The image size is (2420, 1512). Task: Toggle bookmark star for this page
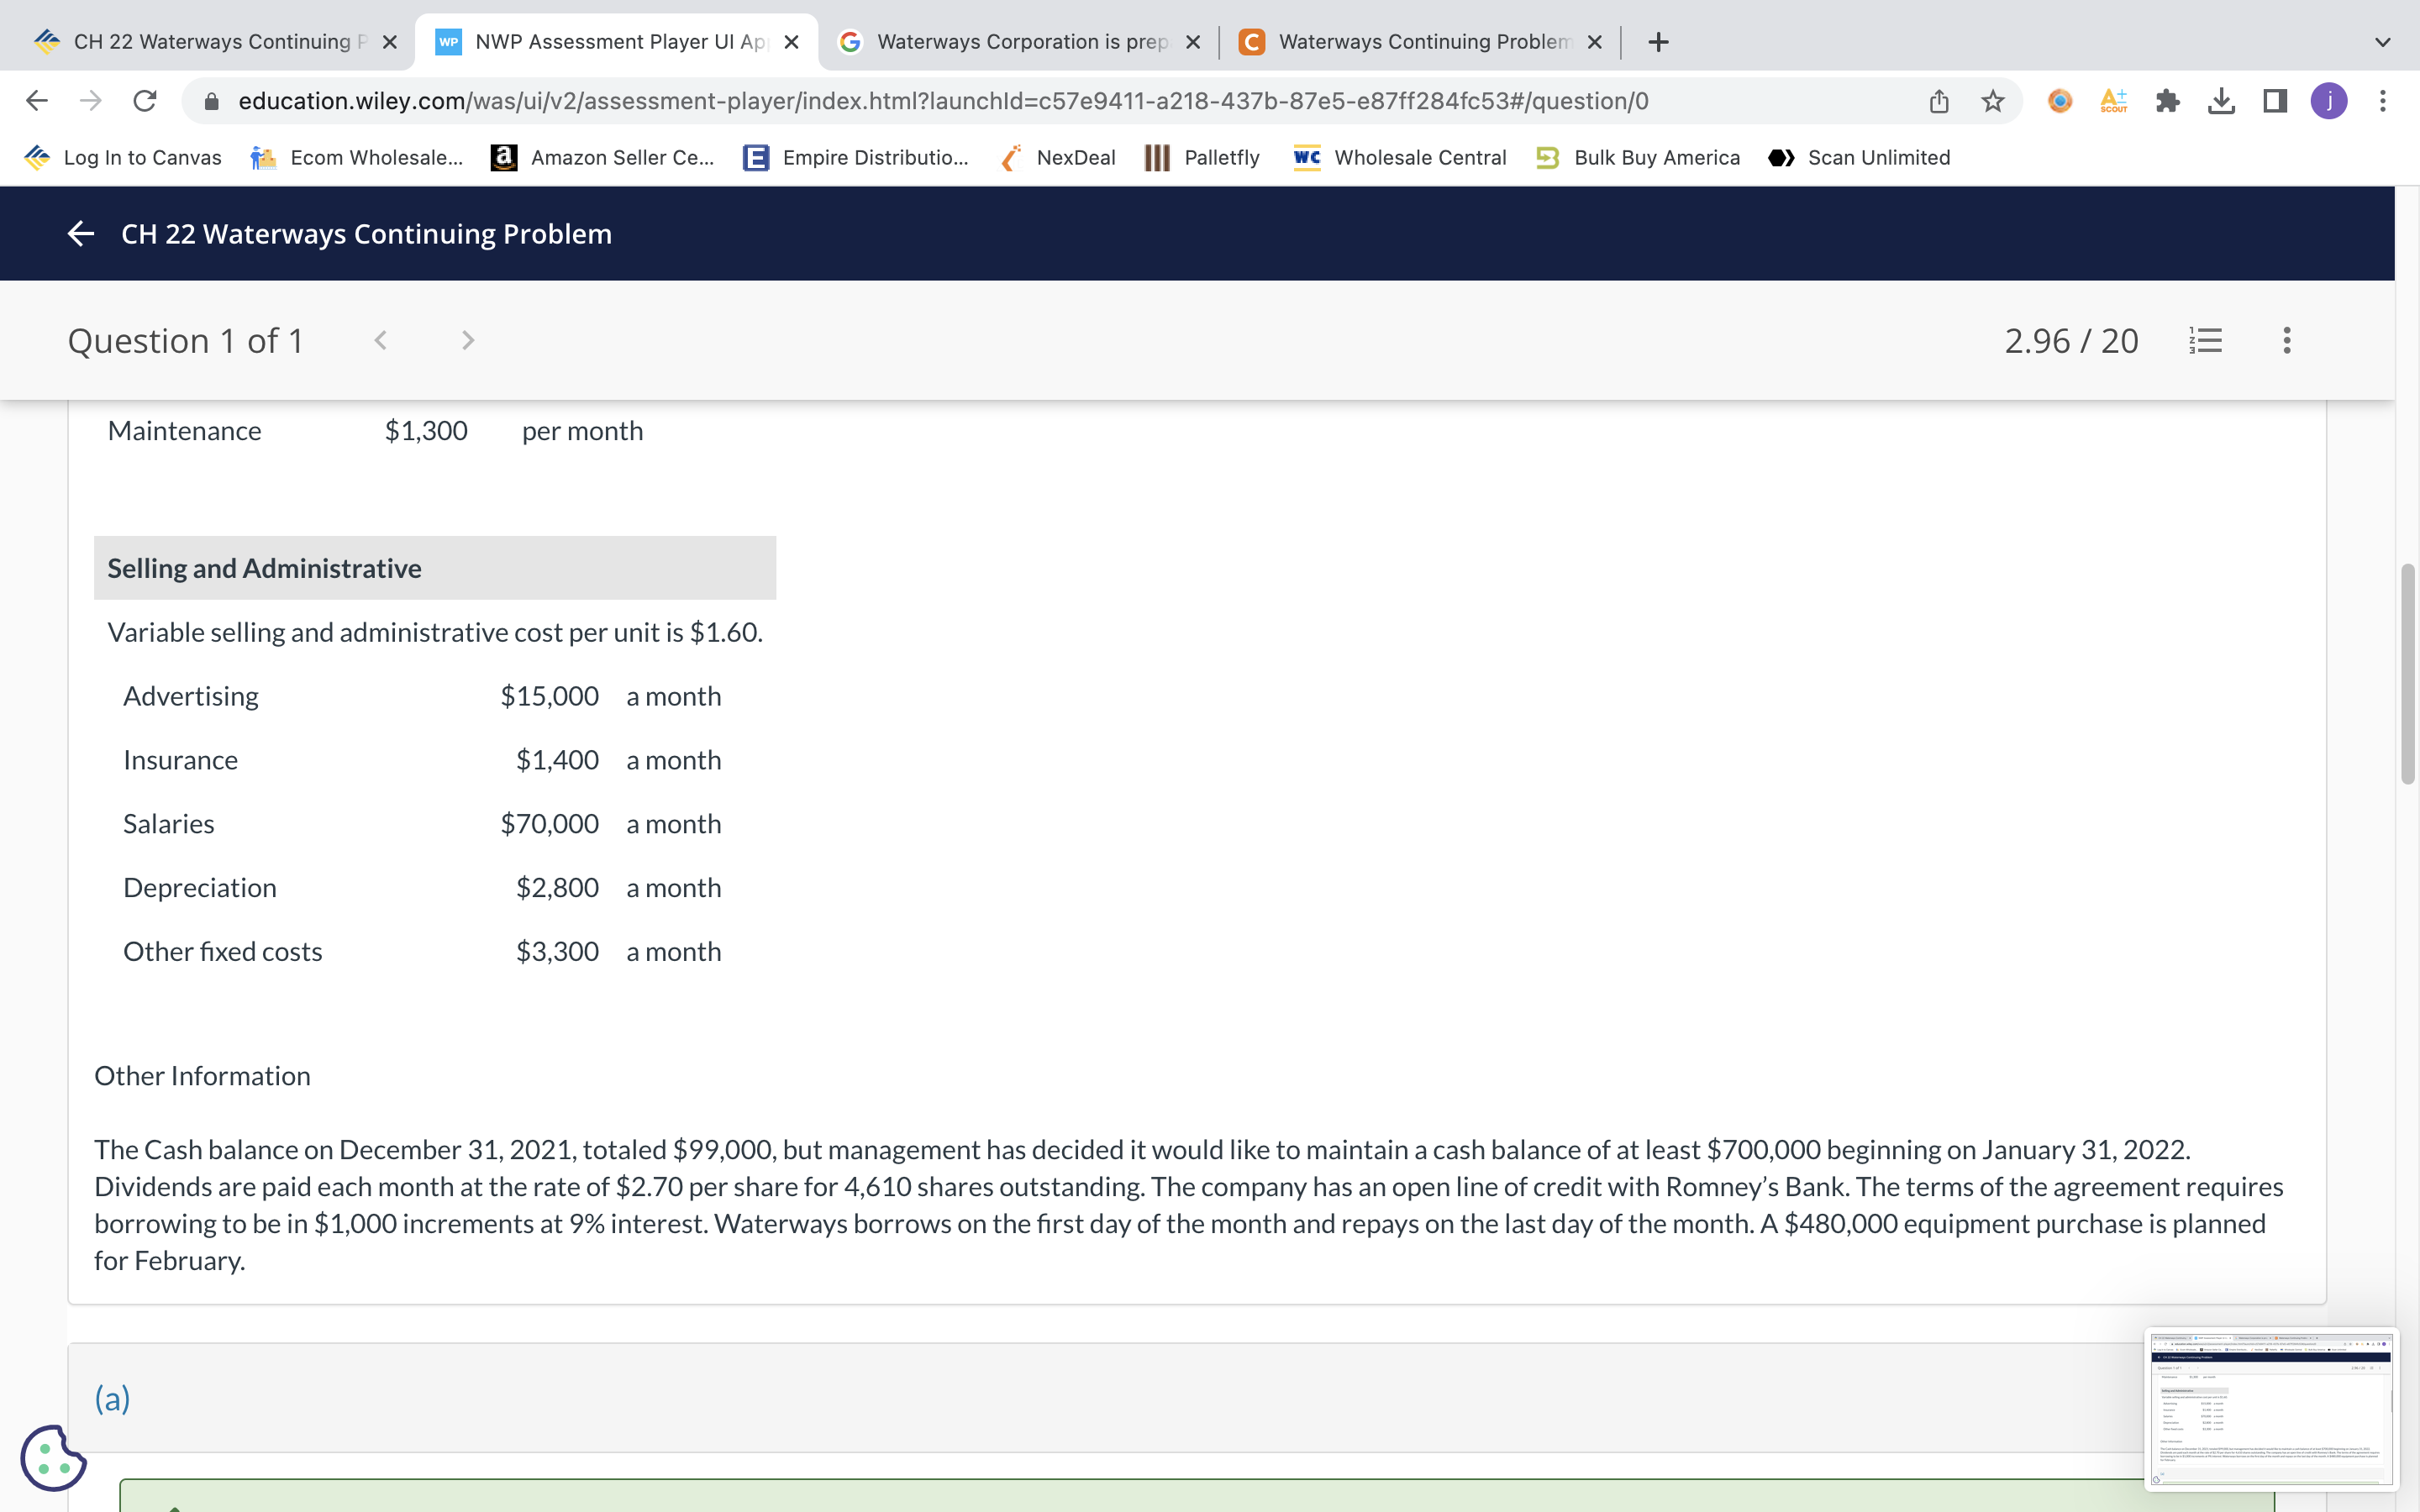click(1991, 100)
